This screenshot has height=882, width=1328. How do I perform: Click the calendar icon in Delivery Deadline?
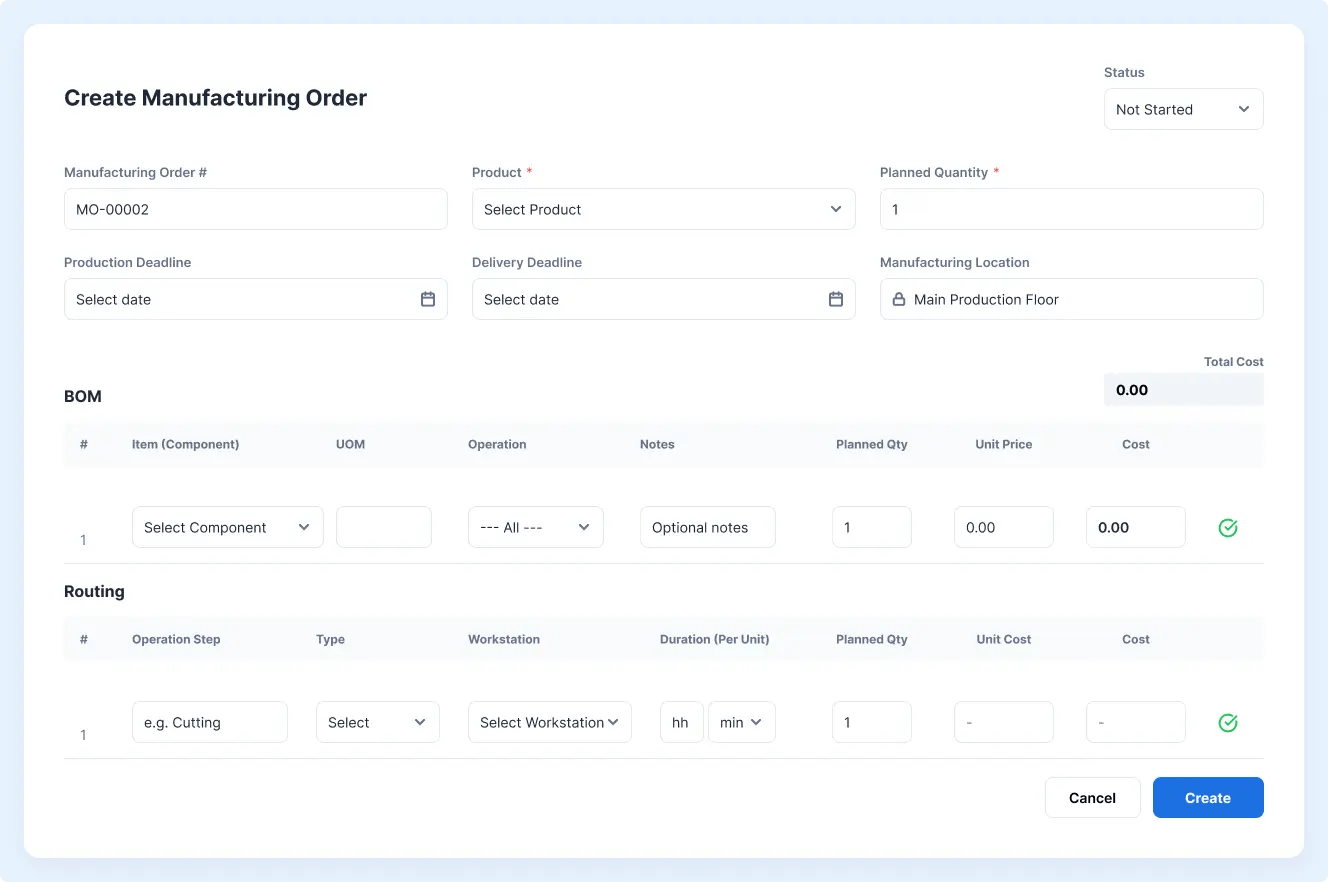(x=836, y=299)
